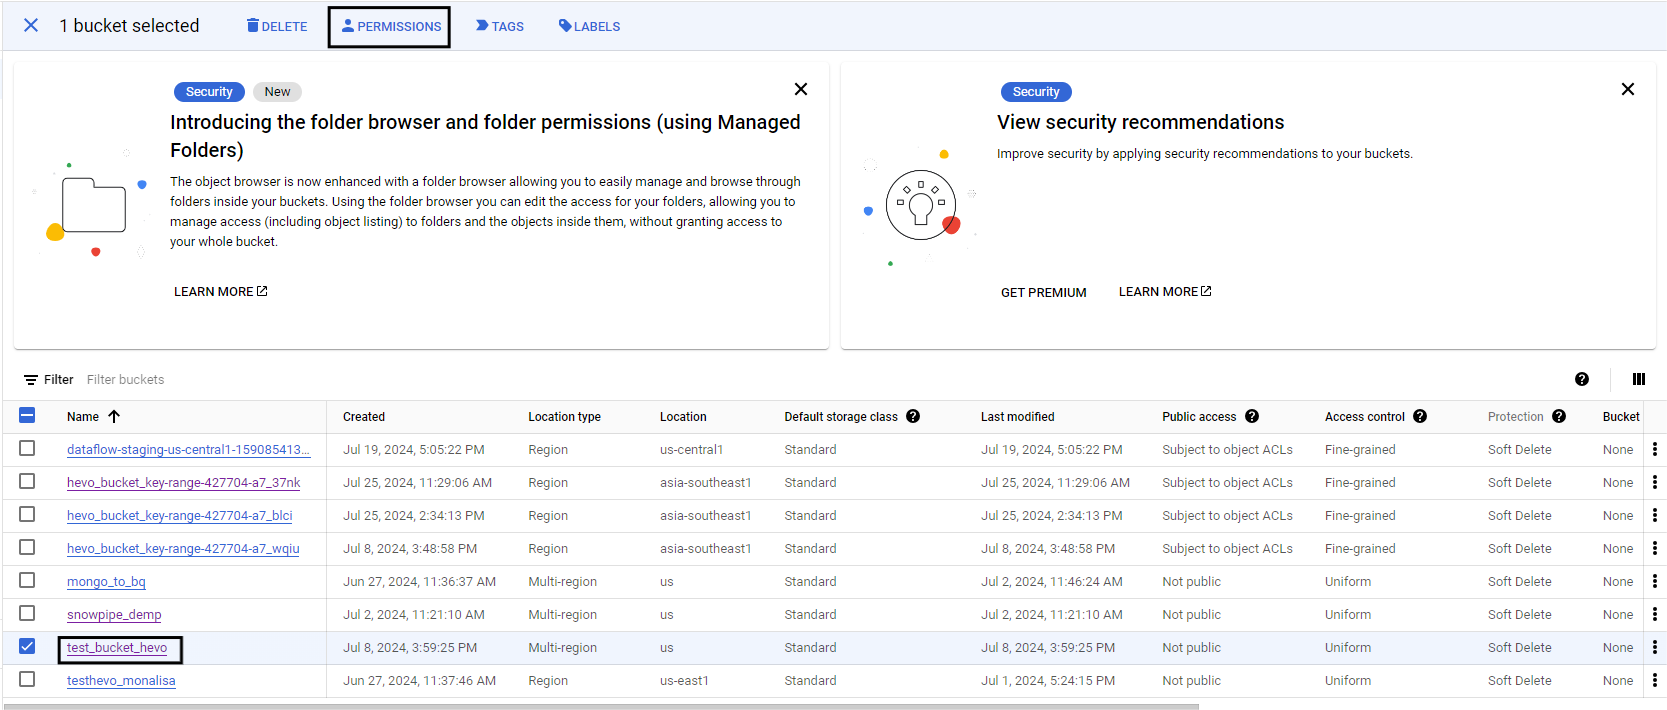Show help for Access control column
The image size is (1667, 710).
pyautogui.click(x=1420, y=416)
